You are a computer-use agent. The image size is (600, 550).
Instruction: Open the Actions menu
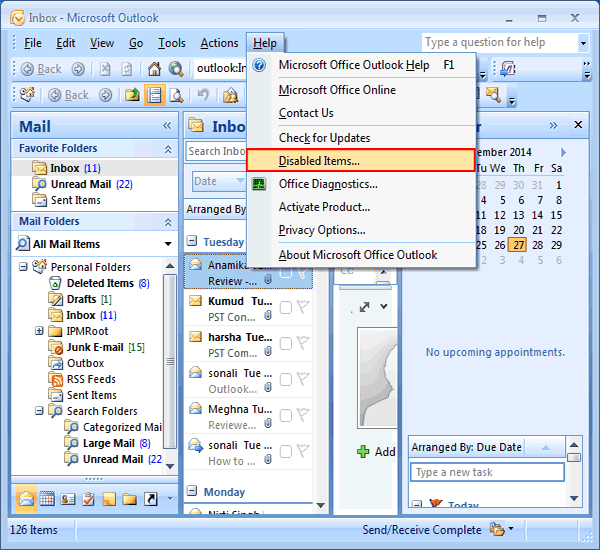[x=219, y=43]
